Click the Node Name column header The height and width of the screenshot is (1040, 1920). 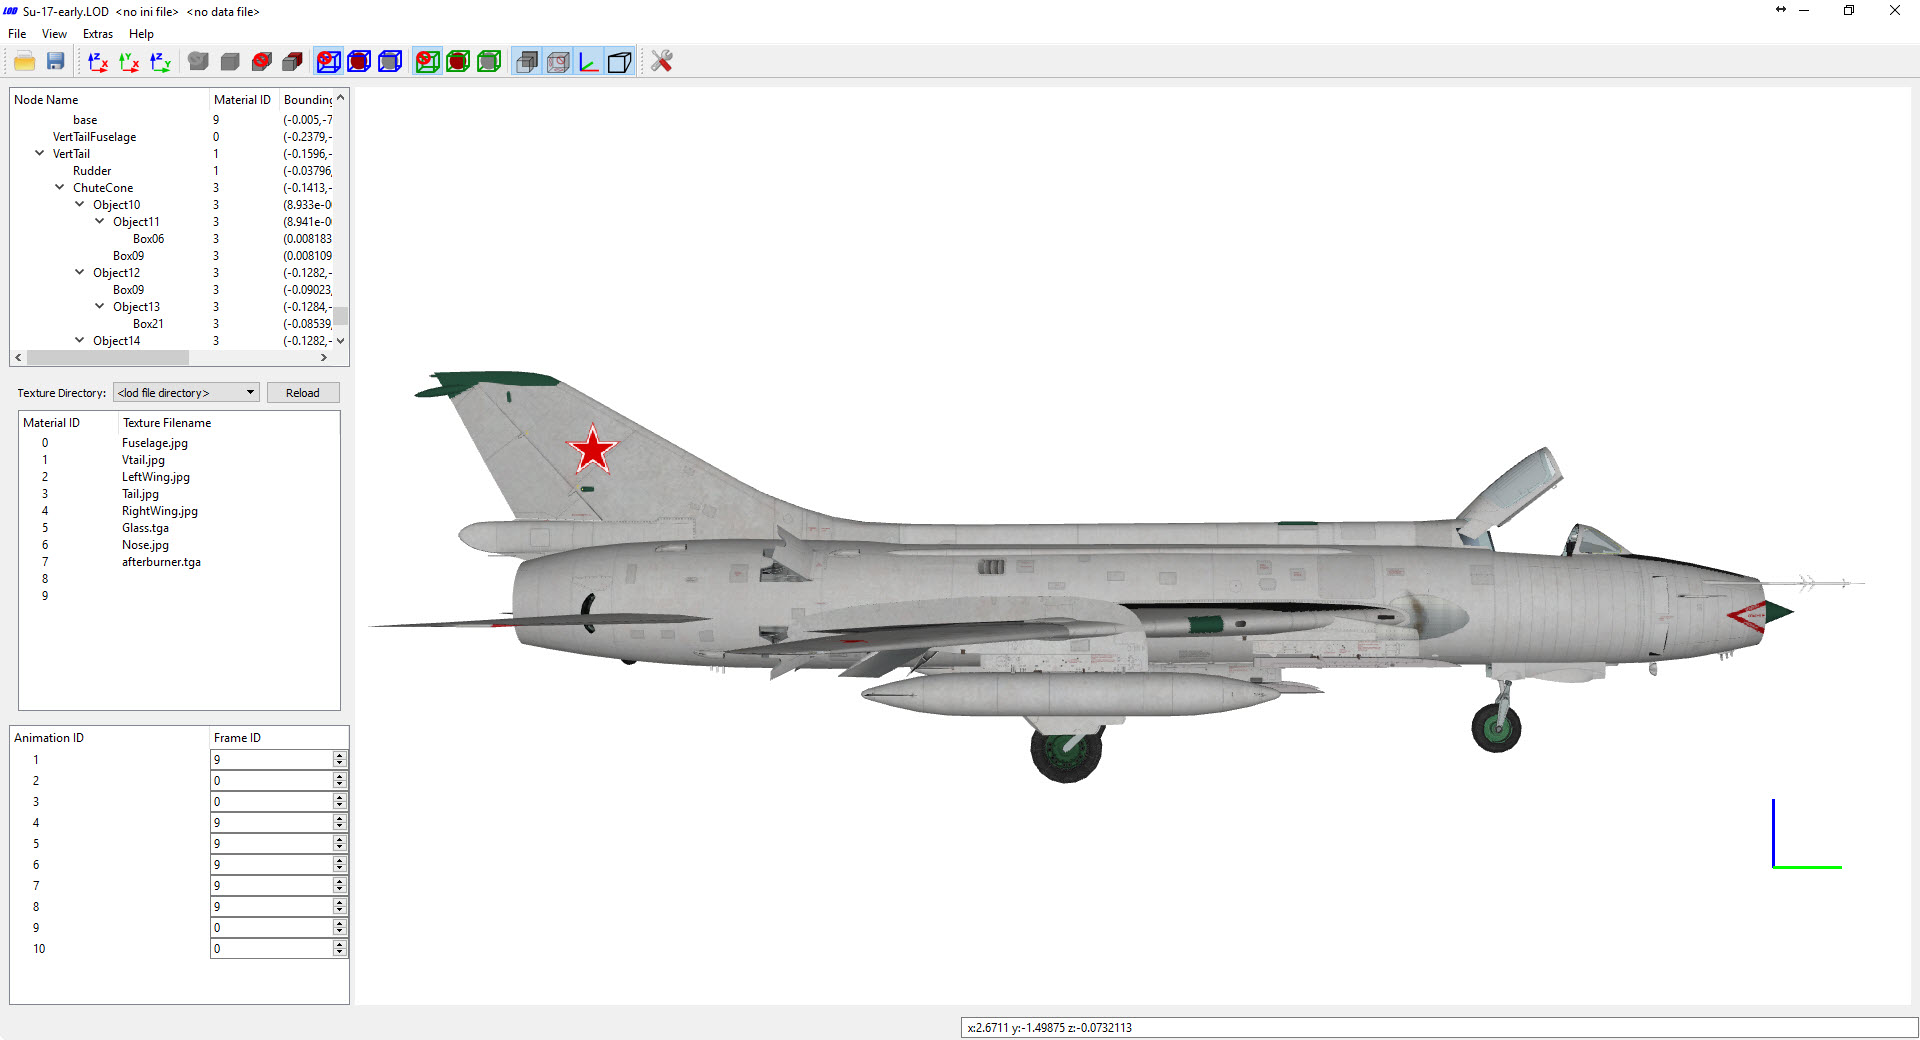pos(109,100)
